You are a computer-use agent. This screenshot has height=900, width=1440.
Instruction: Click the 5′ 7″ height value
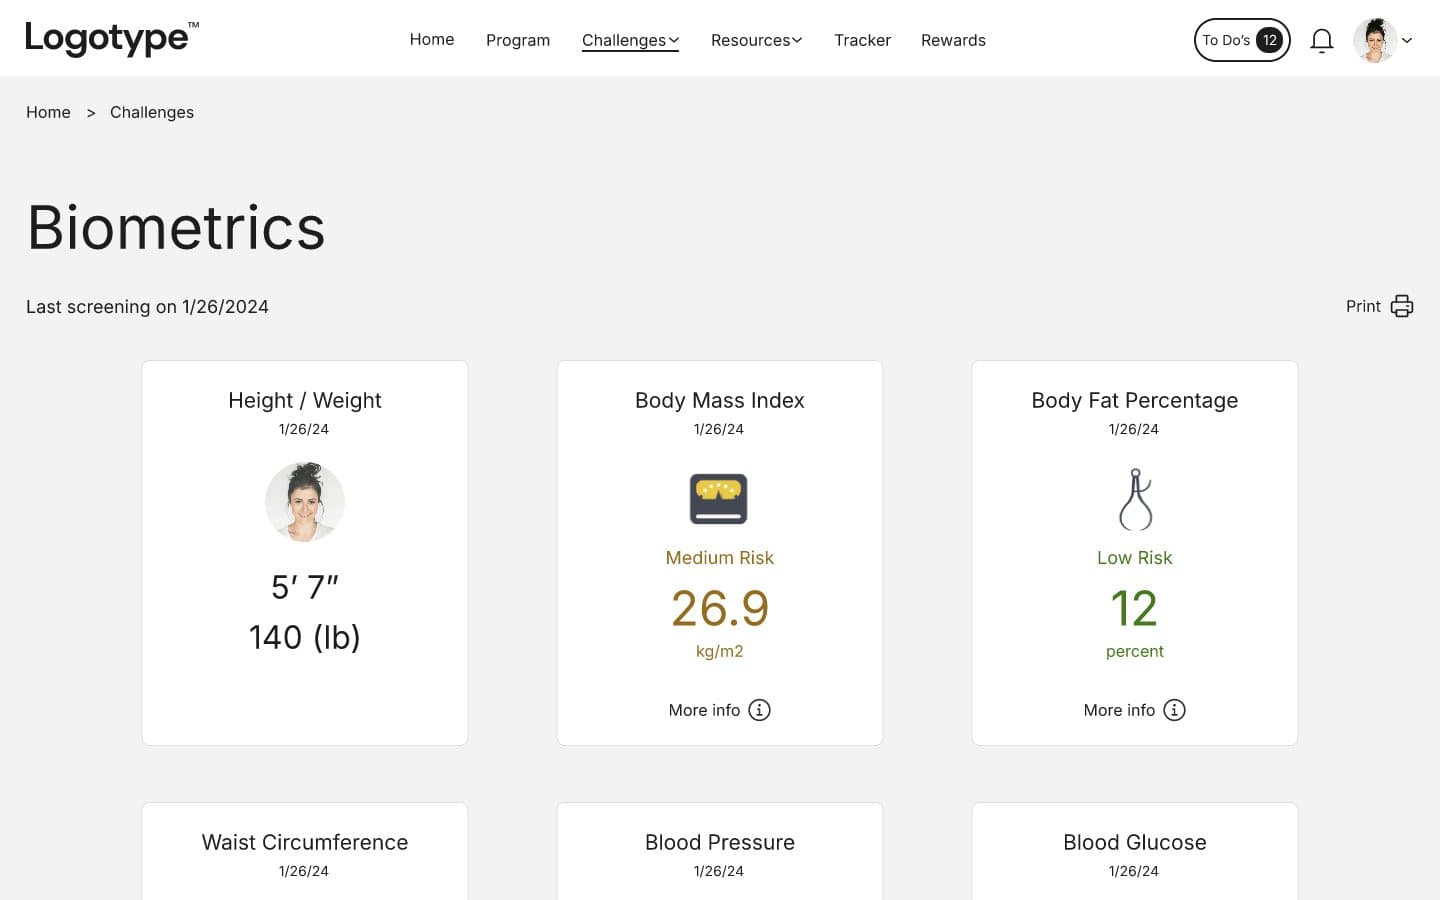pos(305,587)
